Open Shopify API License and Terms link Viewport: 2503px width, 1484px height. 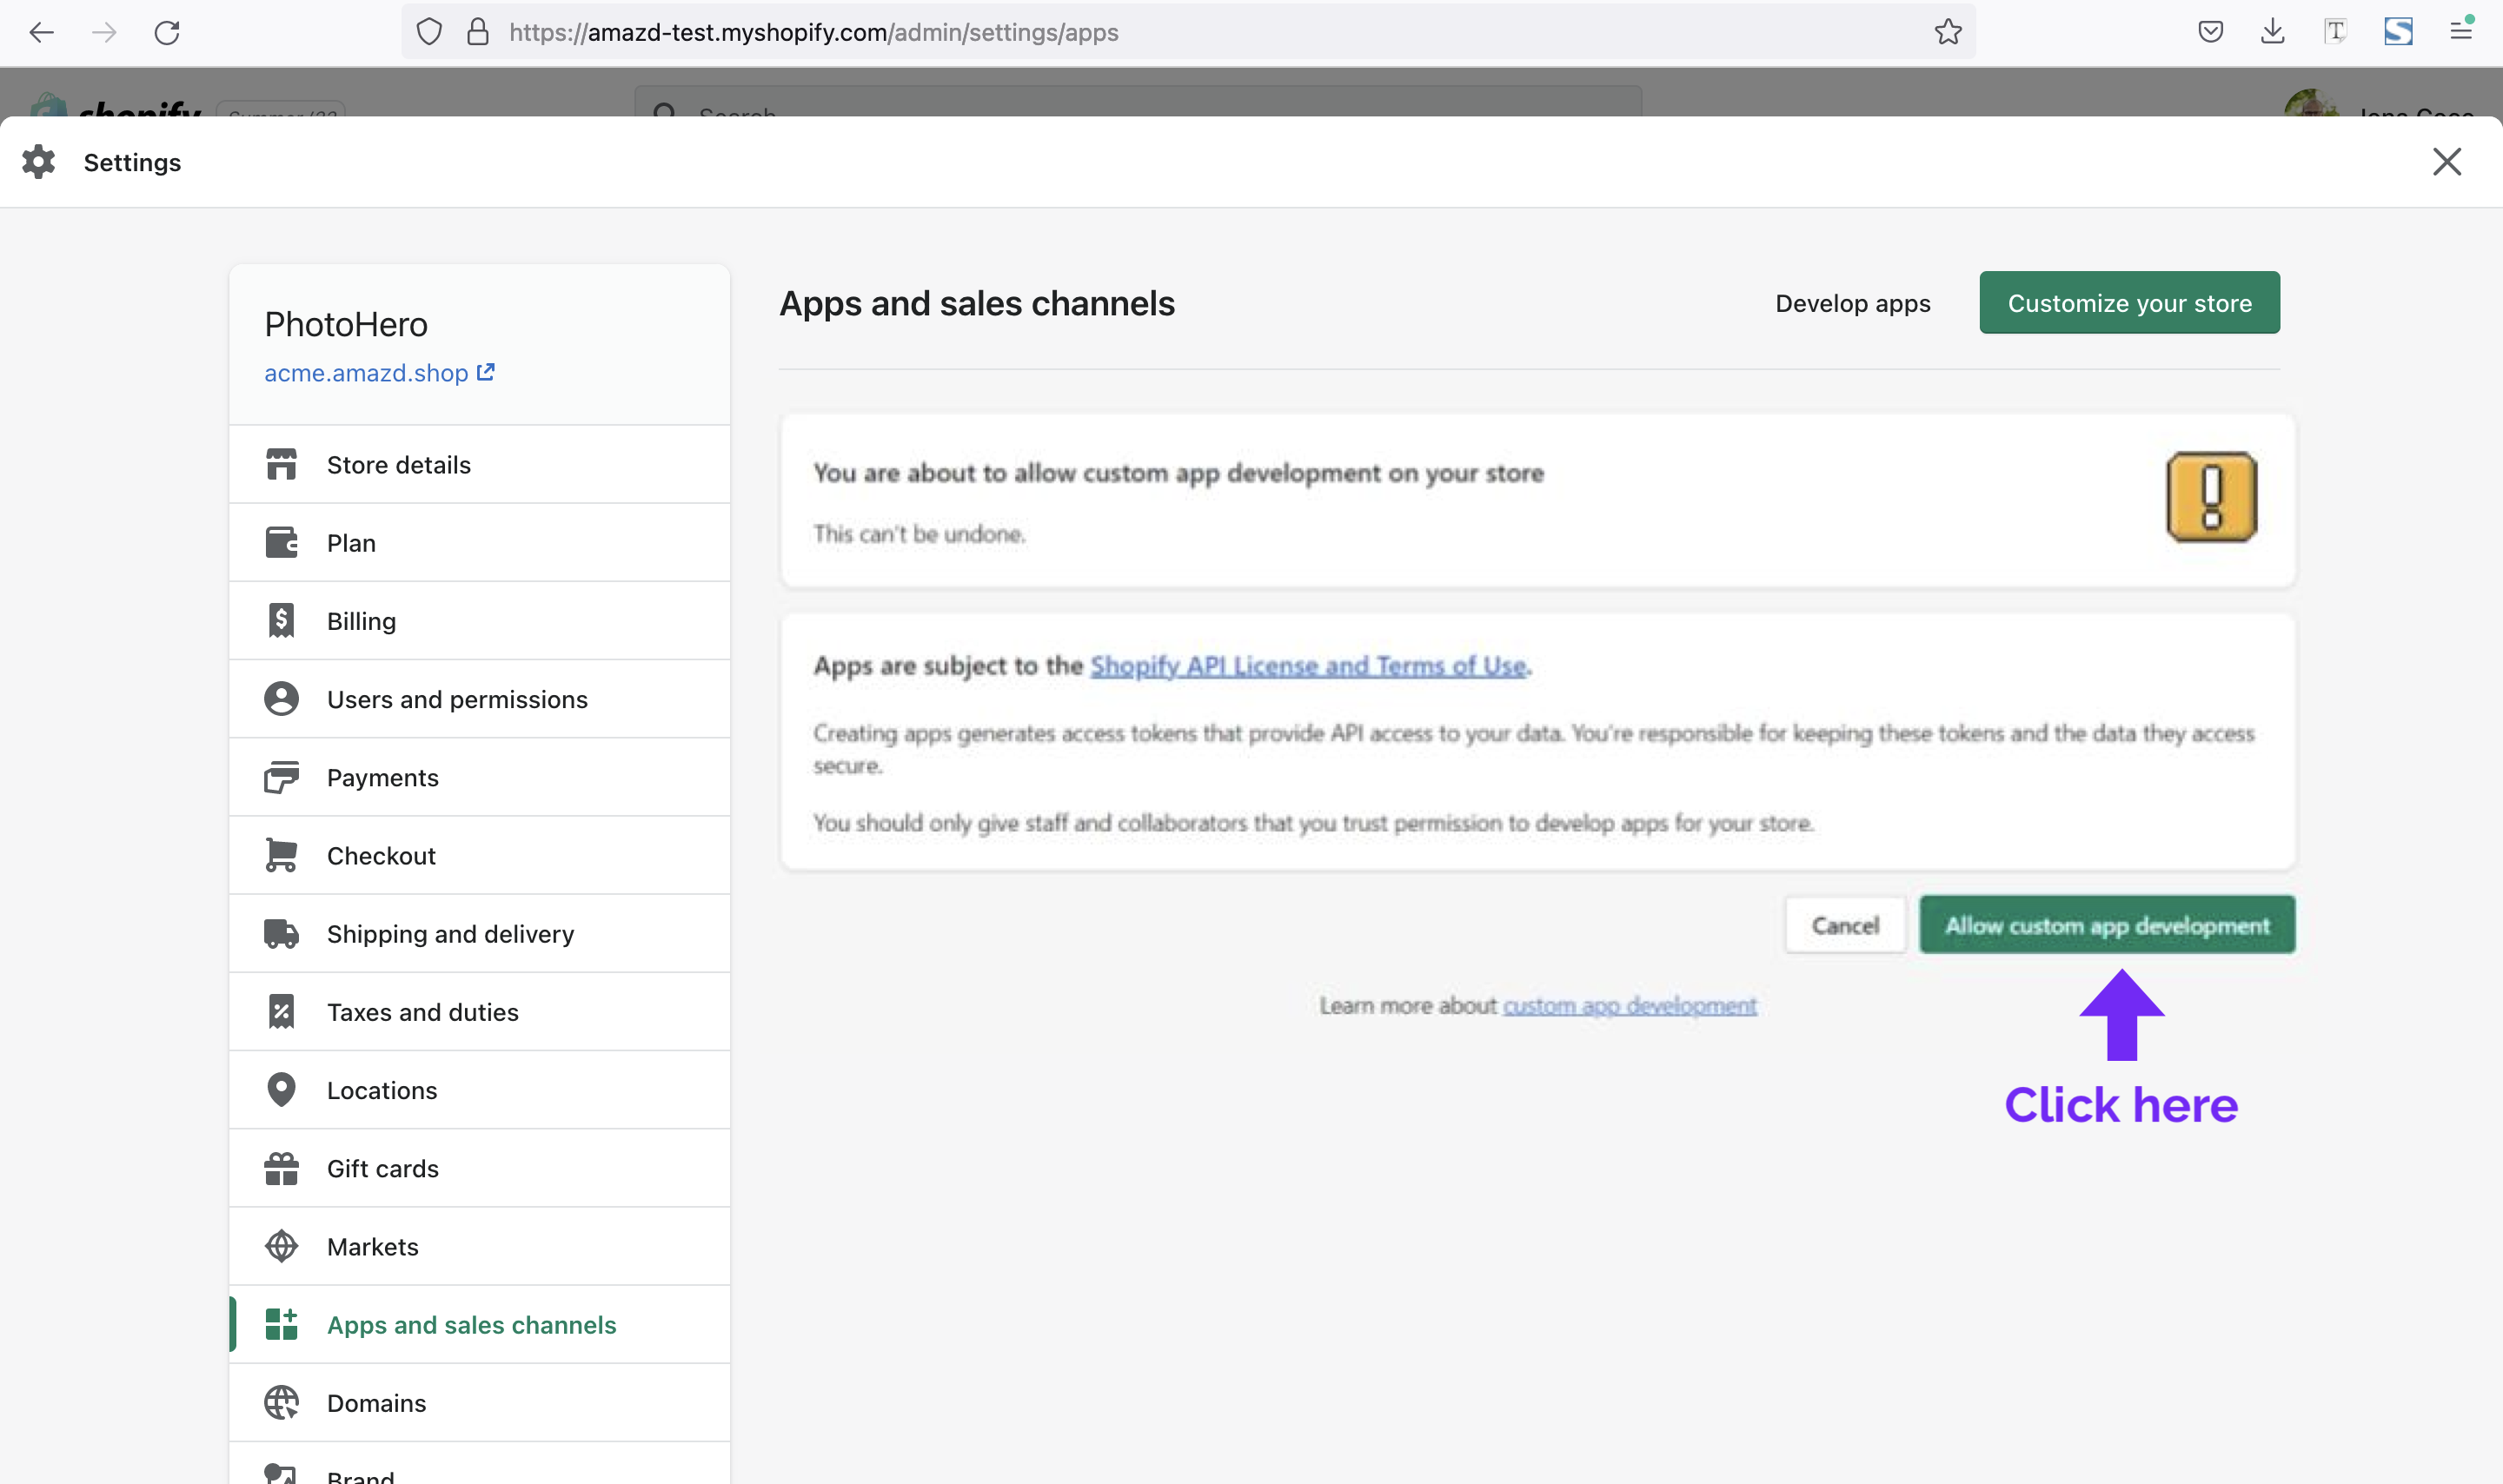pyautogui.click(x=1308, y=666)
